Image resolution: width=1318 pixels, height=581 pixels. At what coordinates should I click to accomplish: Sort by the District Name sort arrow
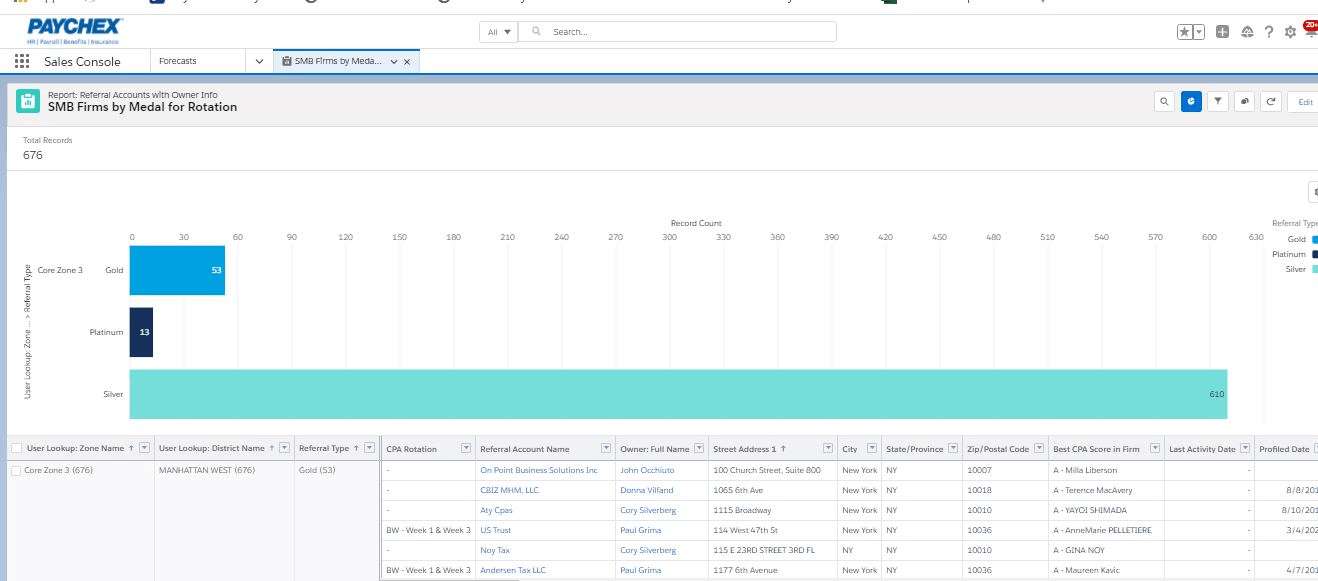(272, 449)
